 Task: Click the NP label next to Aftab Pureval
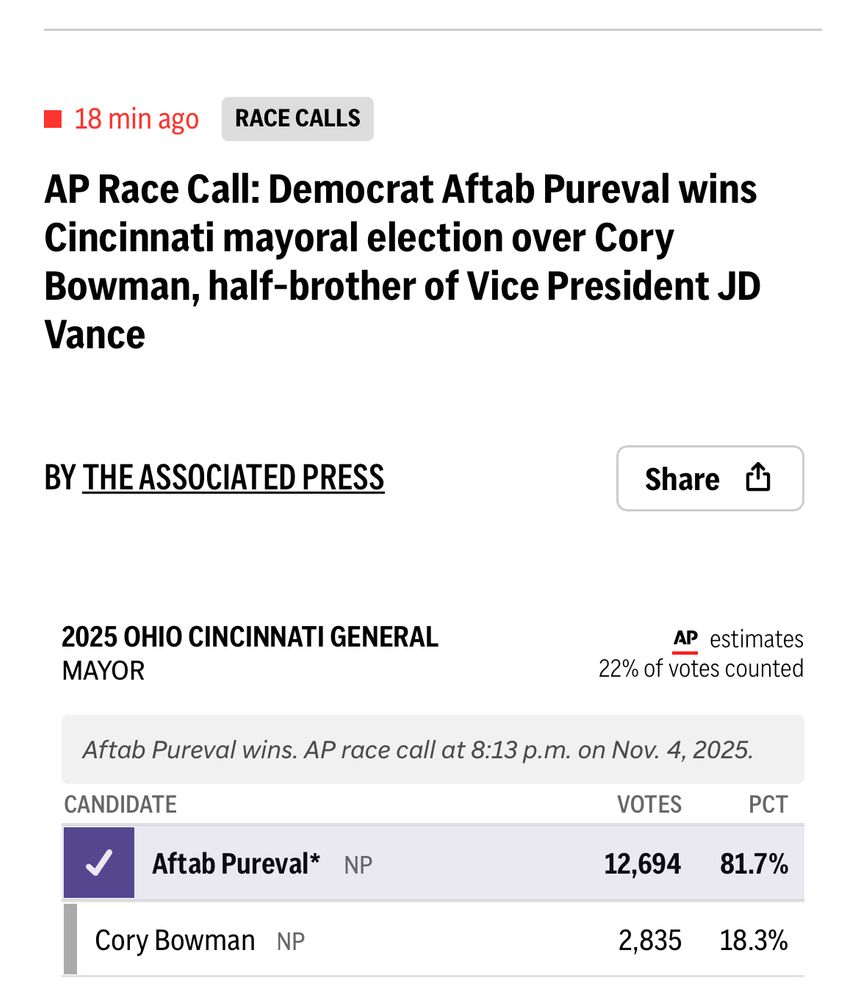(358, 864)
